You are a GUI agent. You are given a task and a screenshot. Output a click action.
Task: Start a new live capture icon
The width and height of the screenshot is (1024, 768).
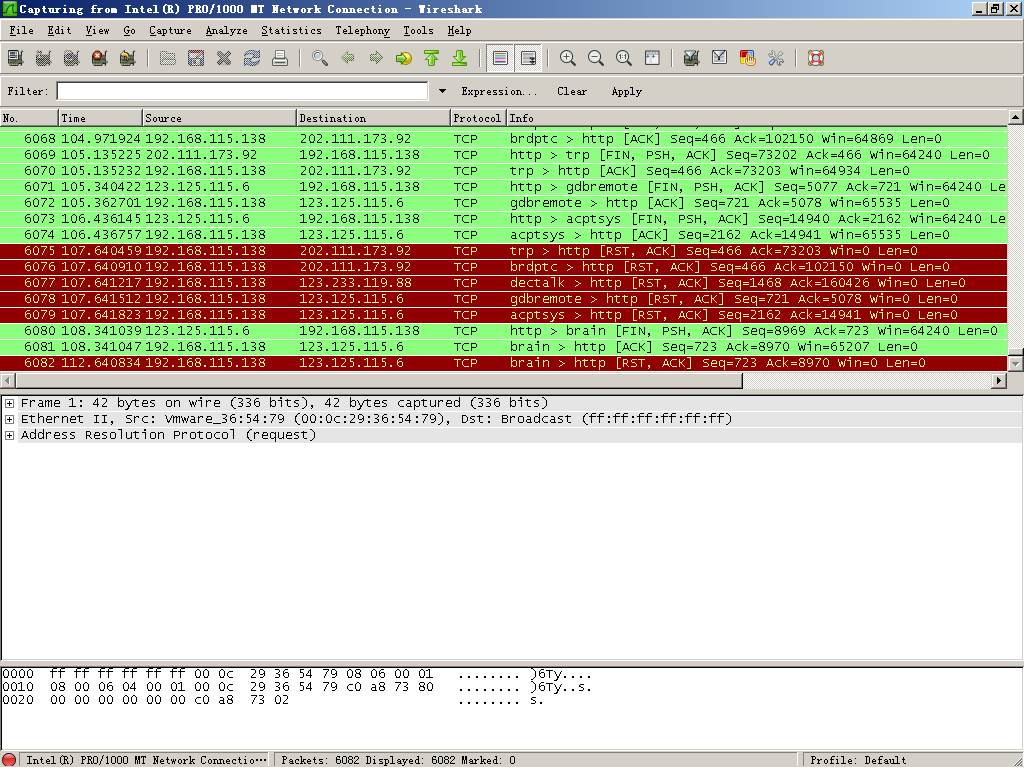(x=72, y=58)
